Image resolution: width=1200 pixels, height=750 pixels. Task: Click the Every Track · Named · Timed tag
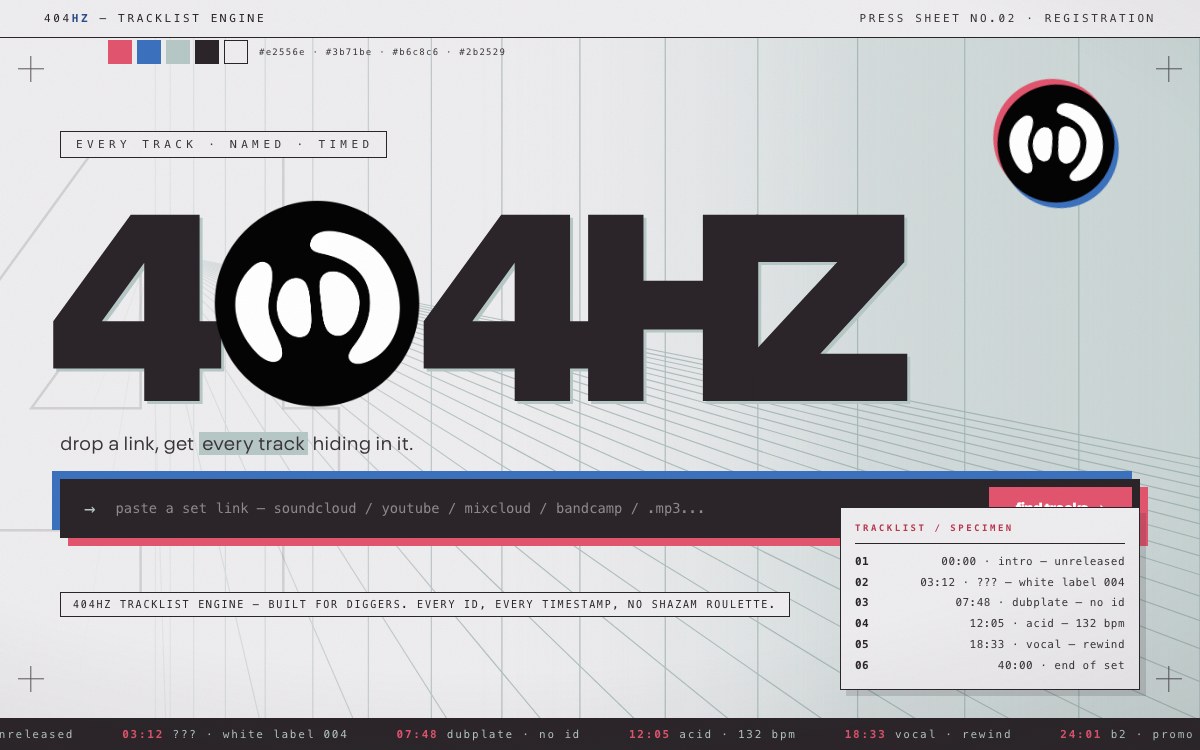(x=223, y=144)
